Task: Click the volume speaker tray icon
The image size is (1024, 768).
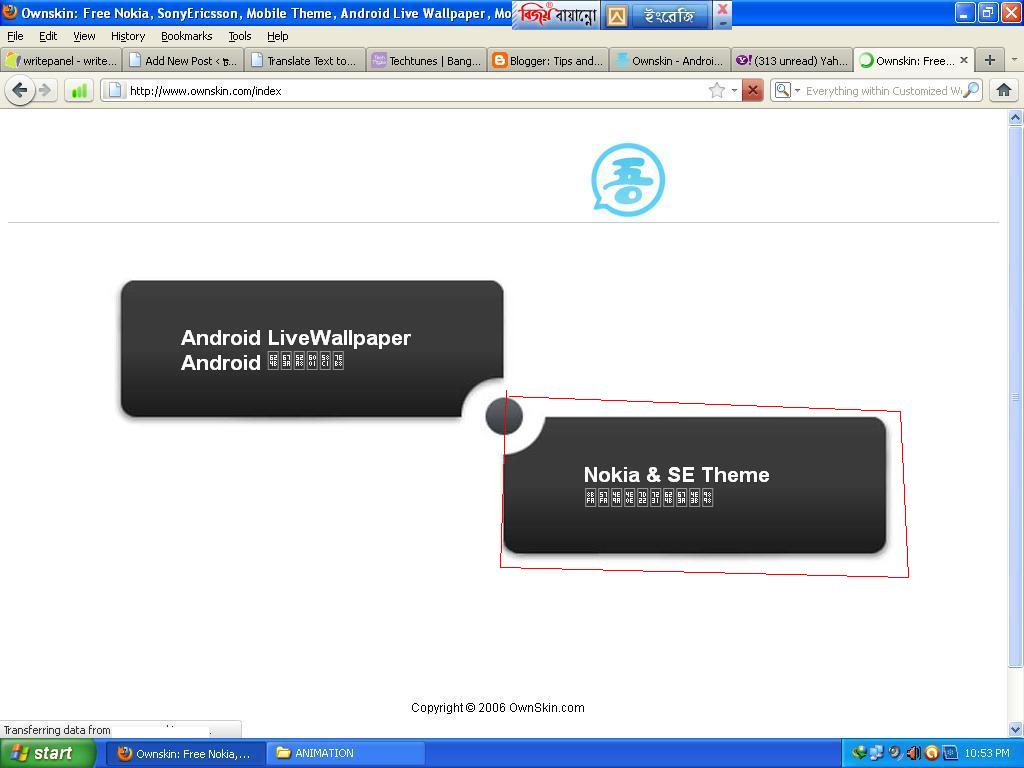Action: (x=913, y=753)
